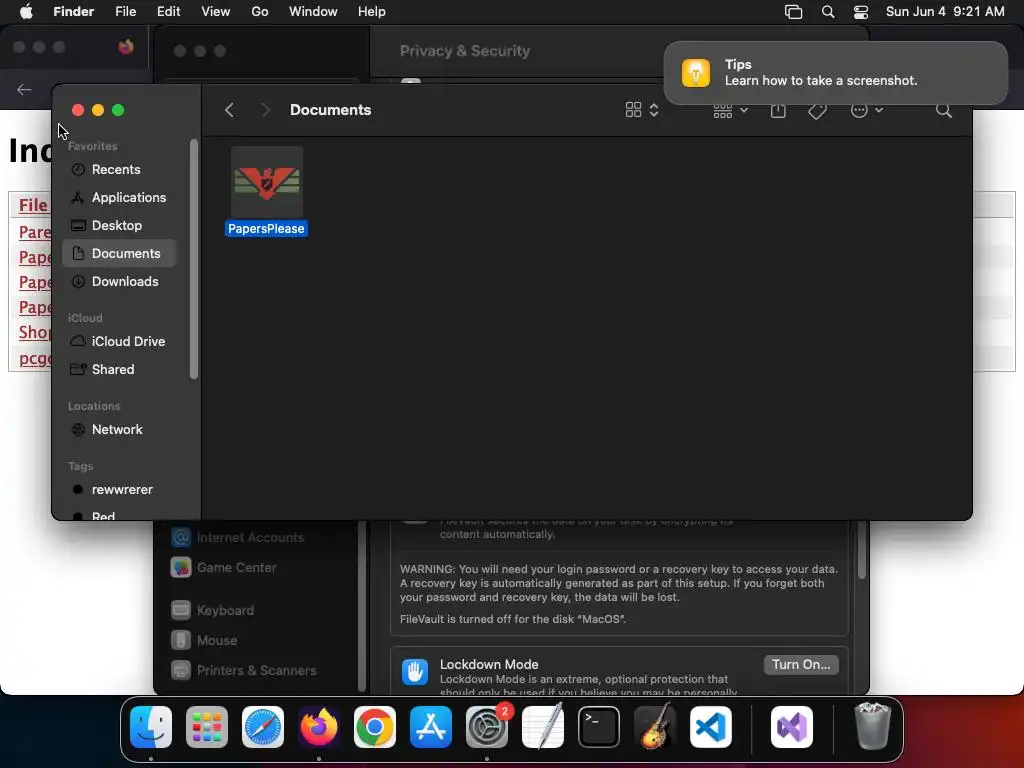
Task: Select the PapersPlease app thumbnail
Action: pyautogui.click(x=266, y=182)
